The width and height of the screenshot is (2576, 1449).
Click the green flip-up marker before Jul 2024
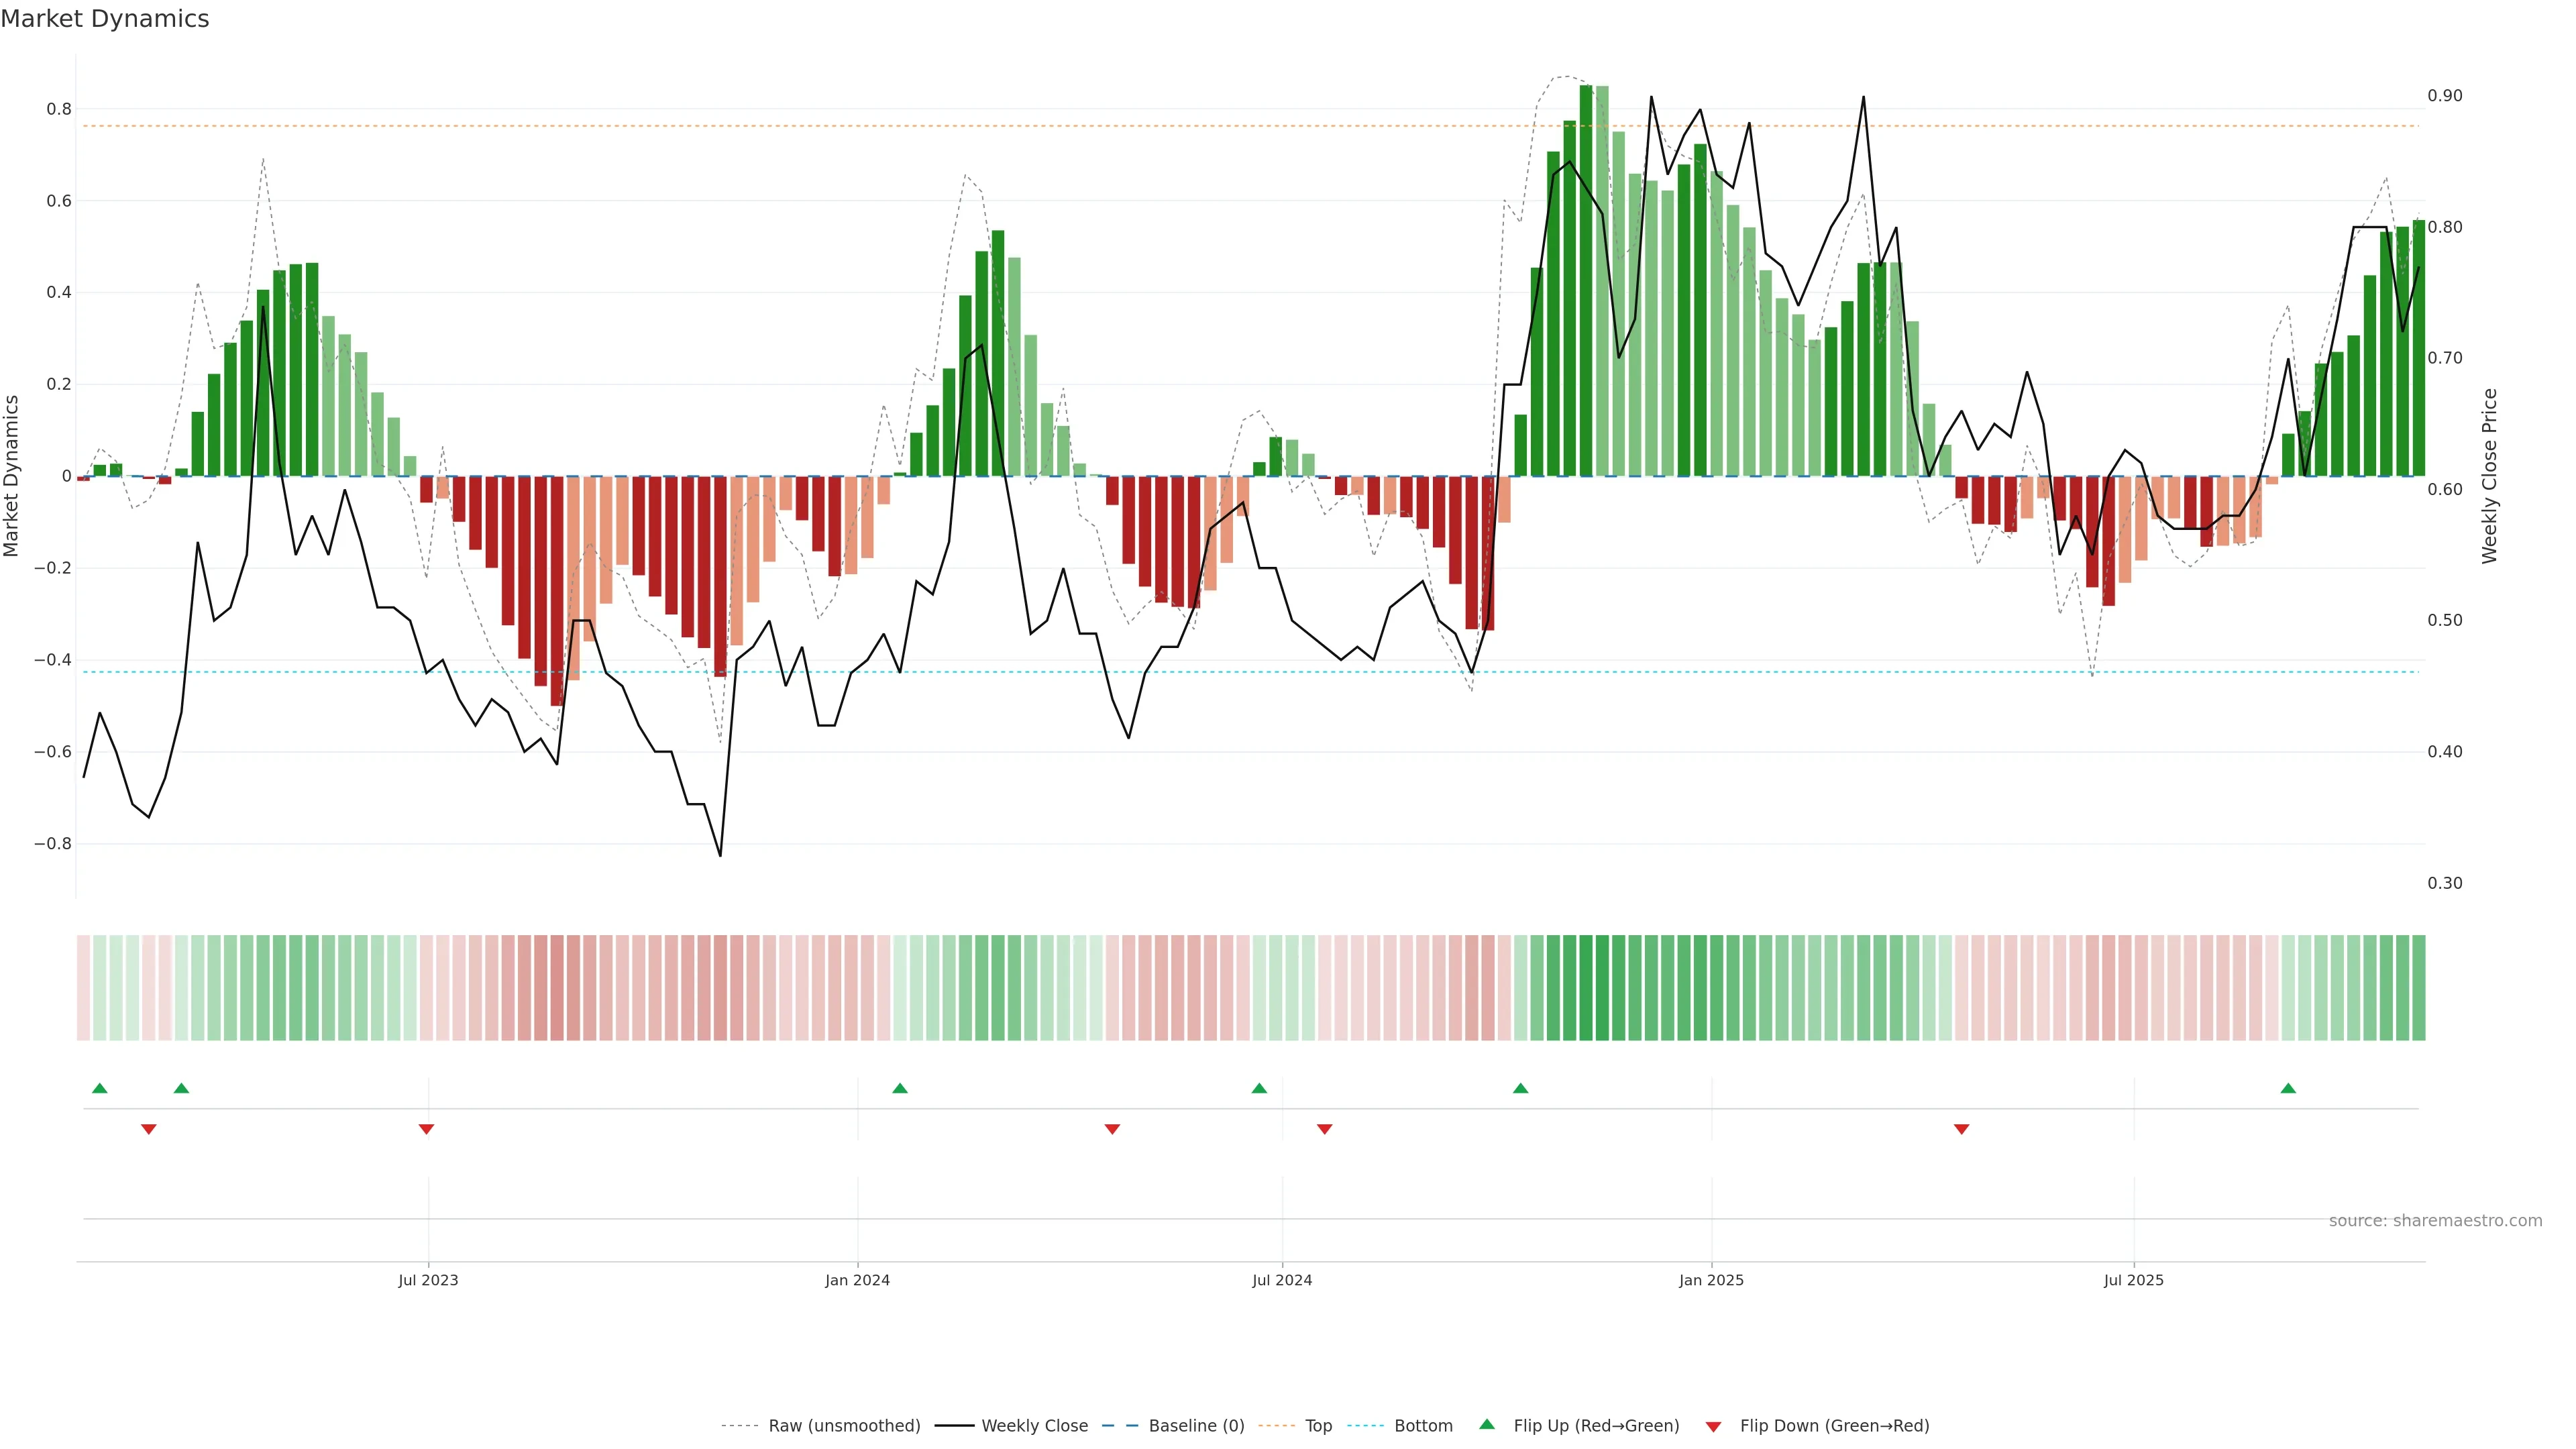point(1259,1088)
